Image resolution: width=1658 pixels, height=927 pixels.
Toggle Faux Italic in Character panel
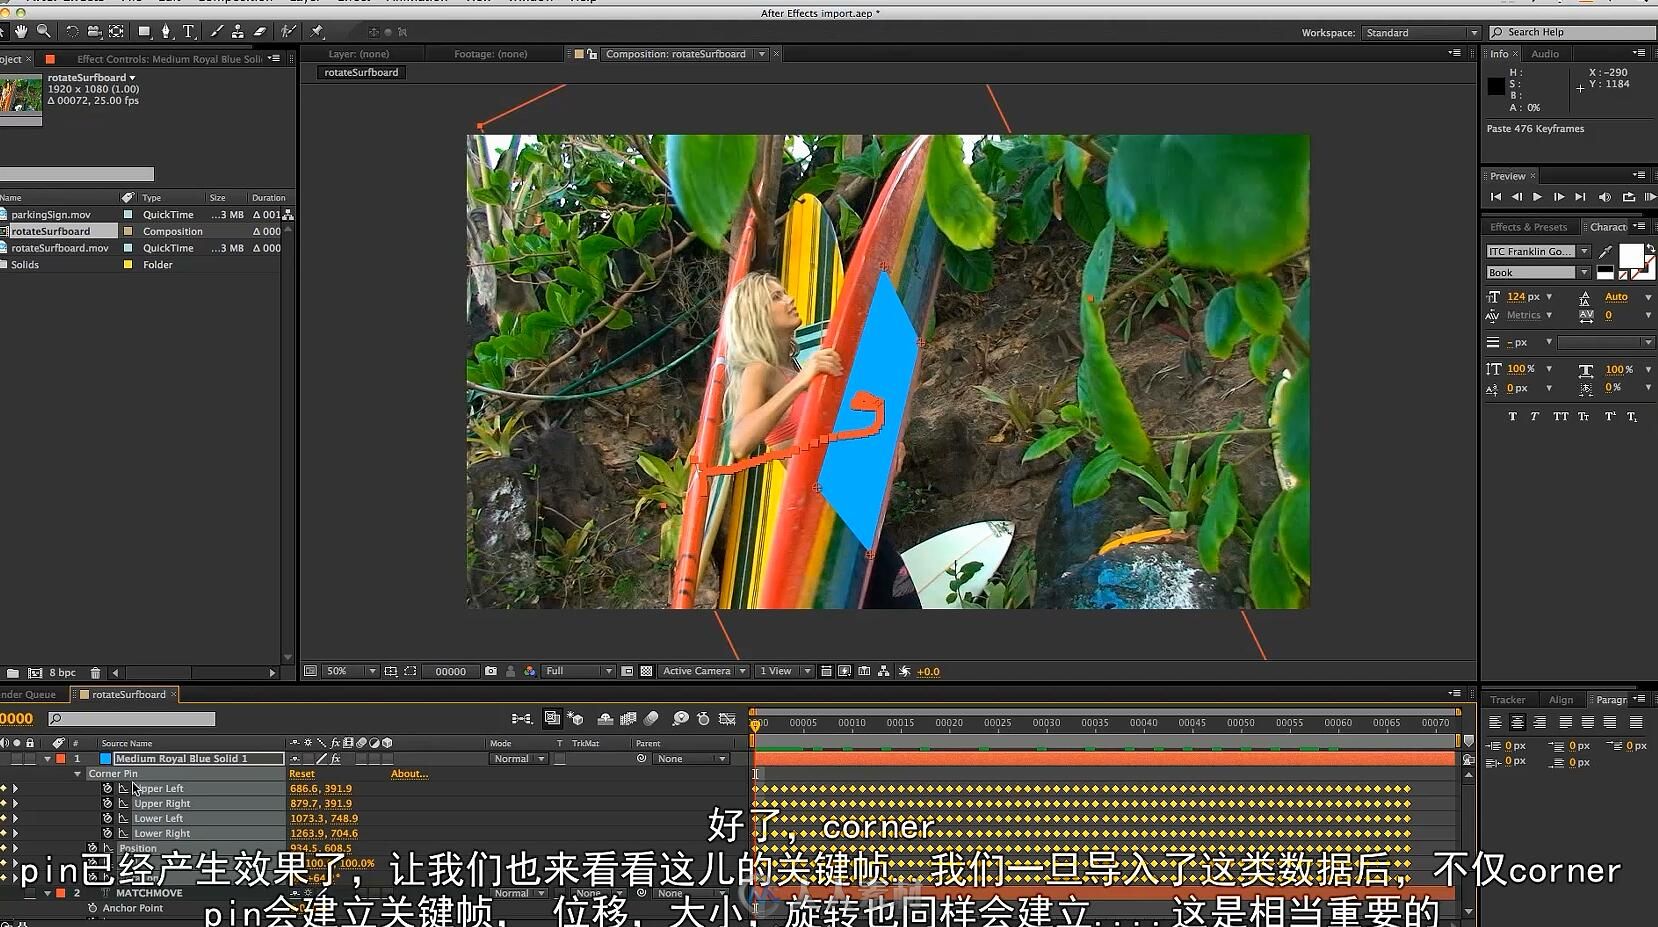click(1535, 416)
